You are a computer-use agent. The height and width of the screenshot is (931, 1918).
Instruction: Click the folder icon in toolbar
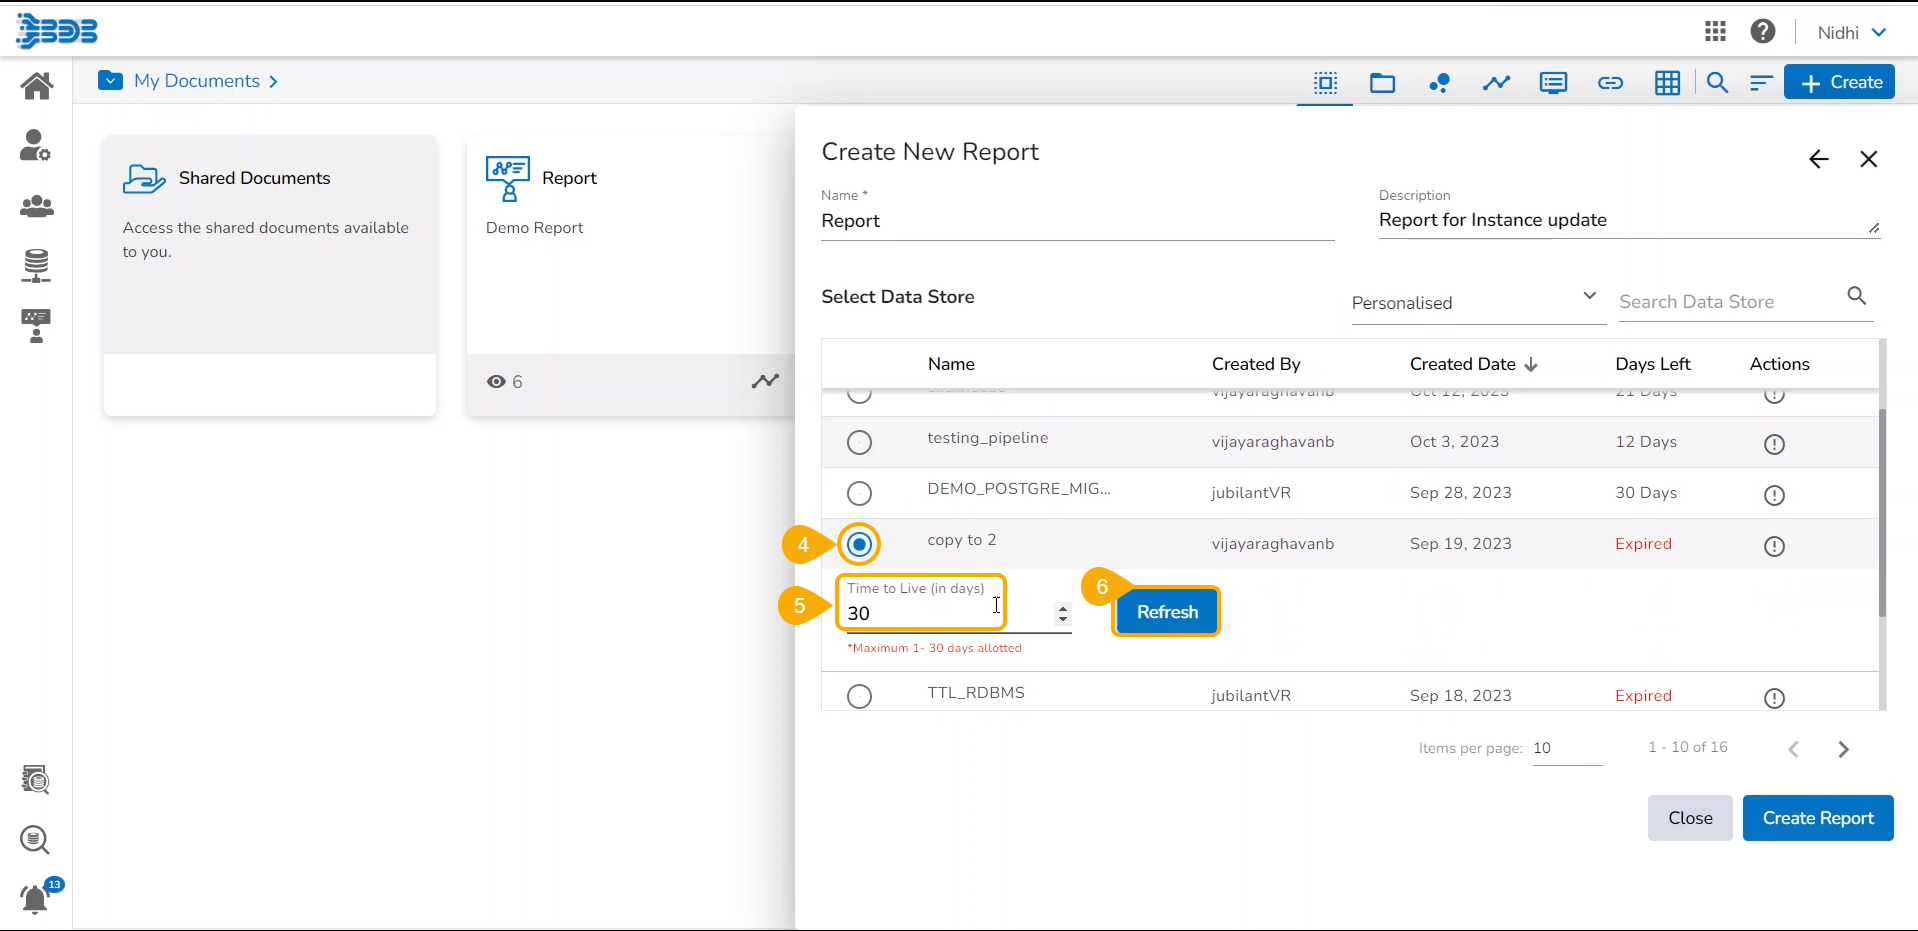(x=1382, y=83)
